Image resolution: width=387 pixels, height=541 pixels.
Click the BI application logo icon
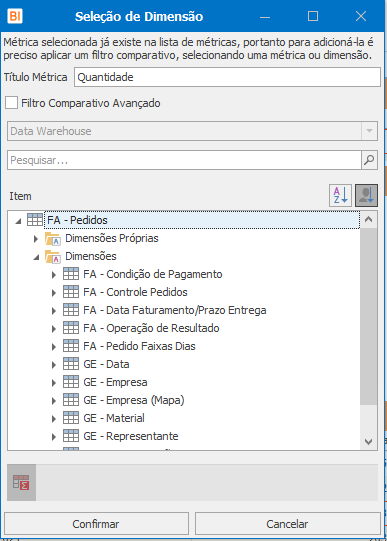point(15,16)
